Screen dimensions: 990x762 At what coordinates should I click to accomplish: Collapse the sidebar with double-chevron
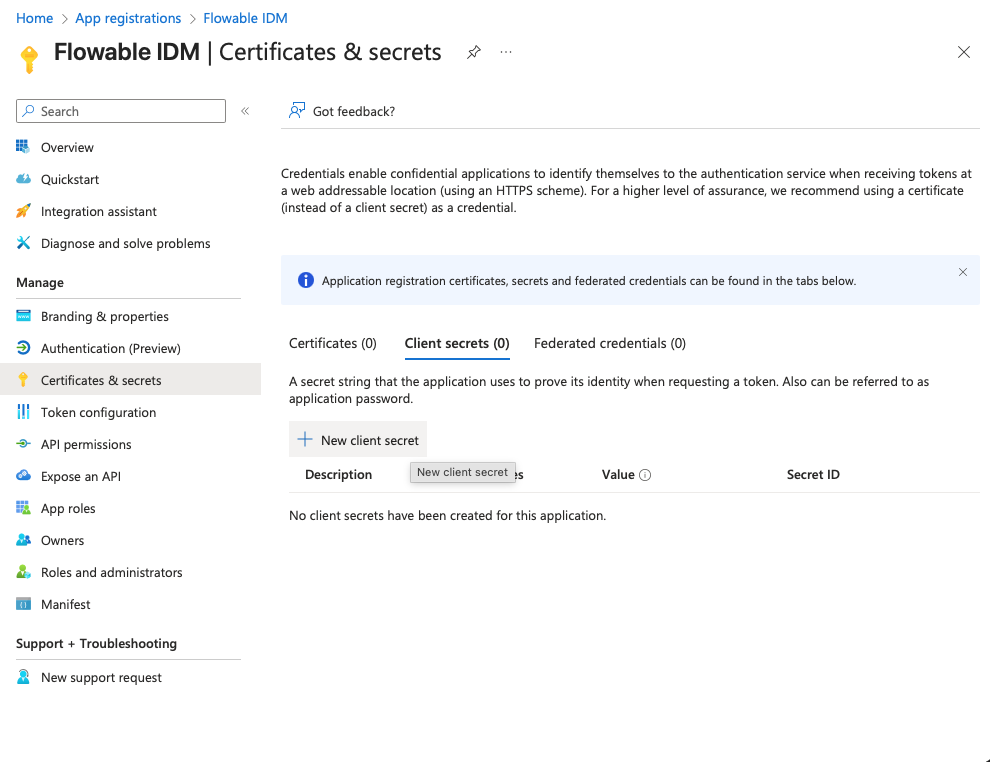pos(245,111)
